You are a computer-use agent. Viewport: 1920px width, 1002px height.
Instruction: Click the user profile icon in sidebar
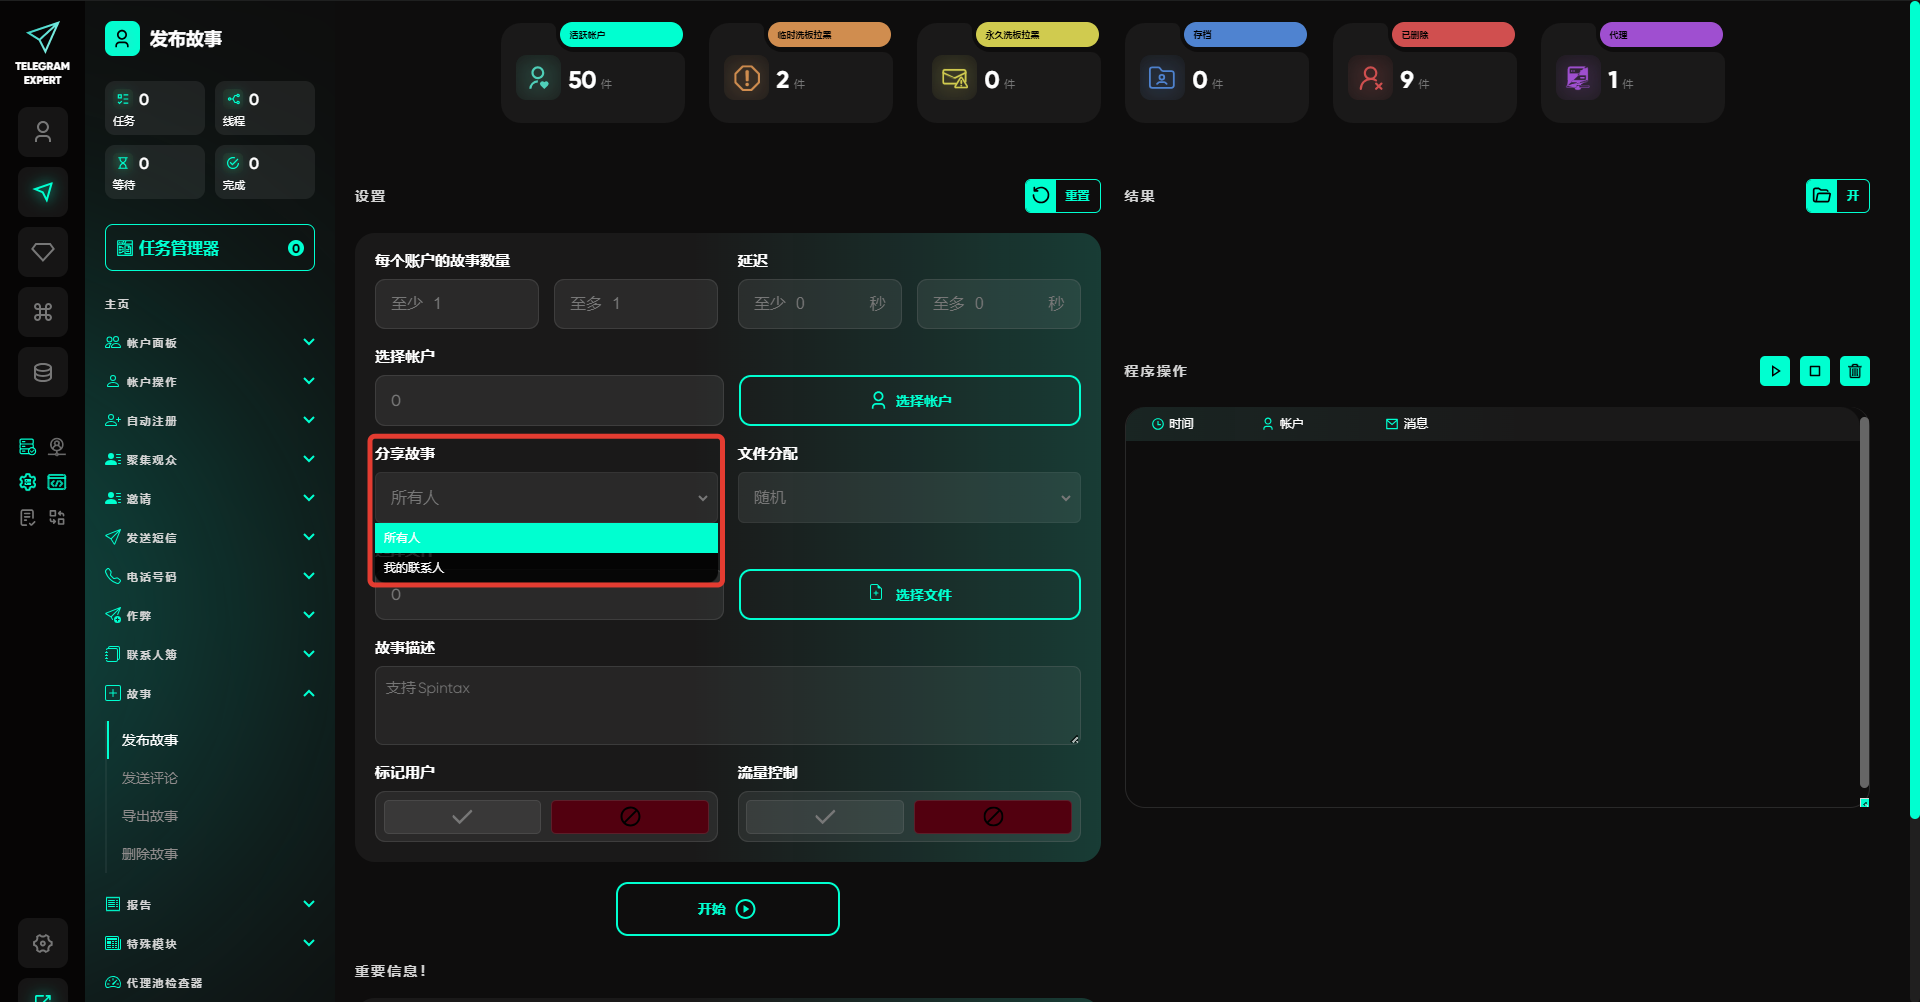tap(43, 132)
